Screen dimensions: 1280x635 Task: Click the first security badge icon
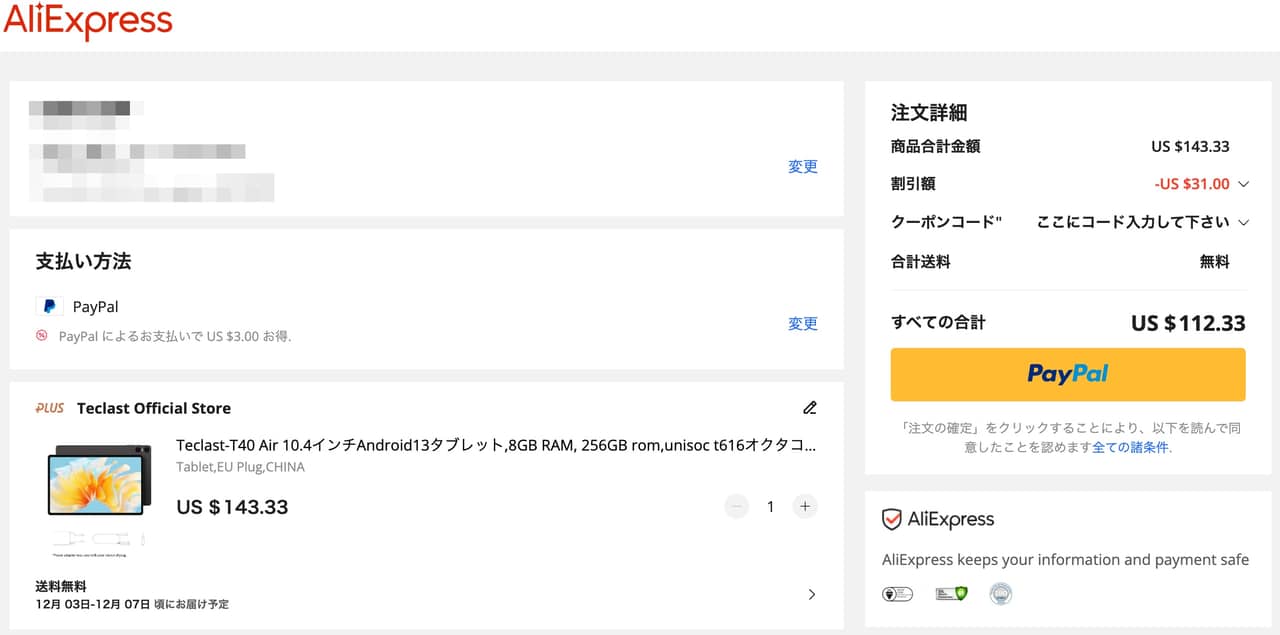point(897,594)
